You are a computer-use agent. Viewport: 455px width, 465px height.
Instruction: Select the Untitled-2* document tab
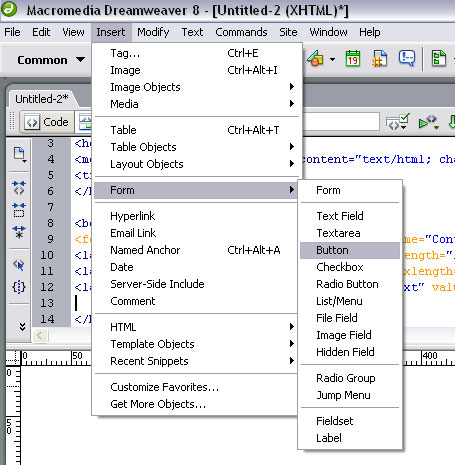point(42,99)
